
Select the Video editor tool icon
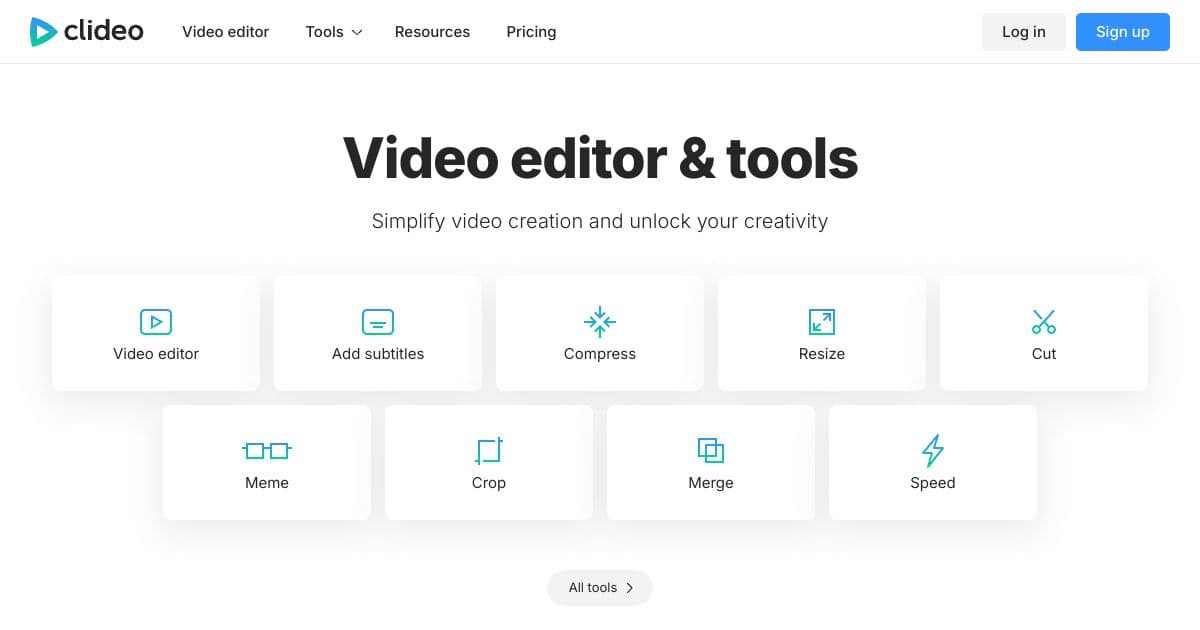point(155,322)
